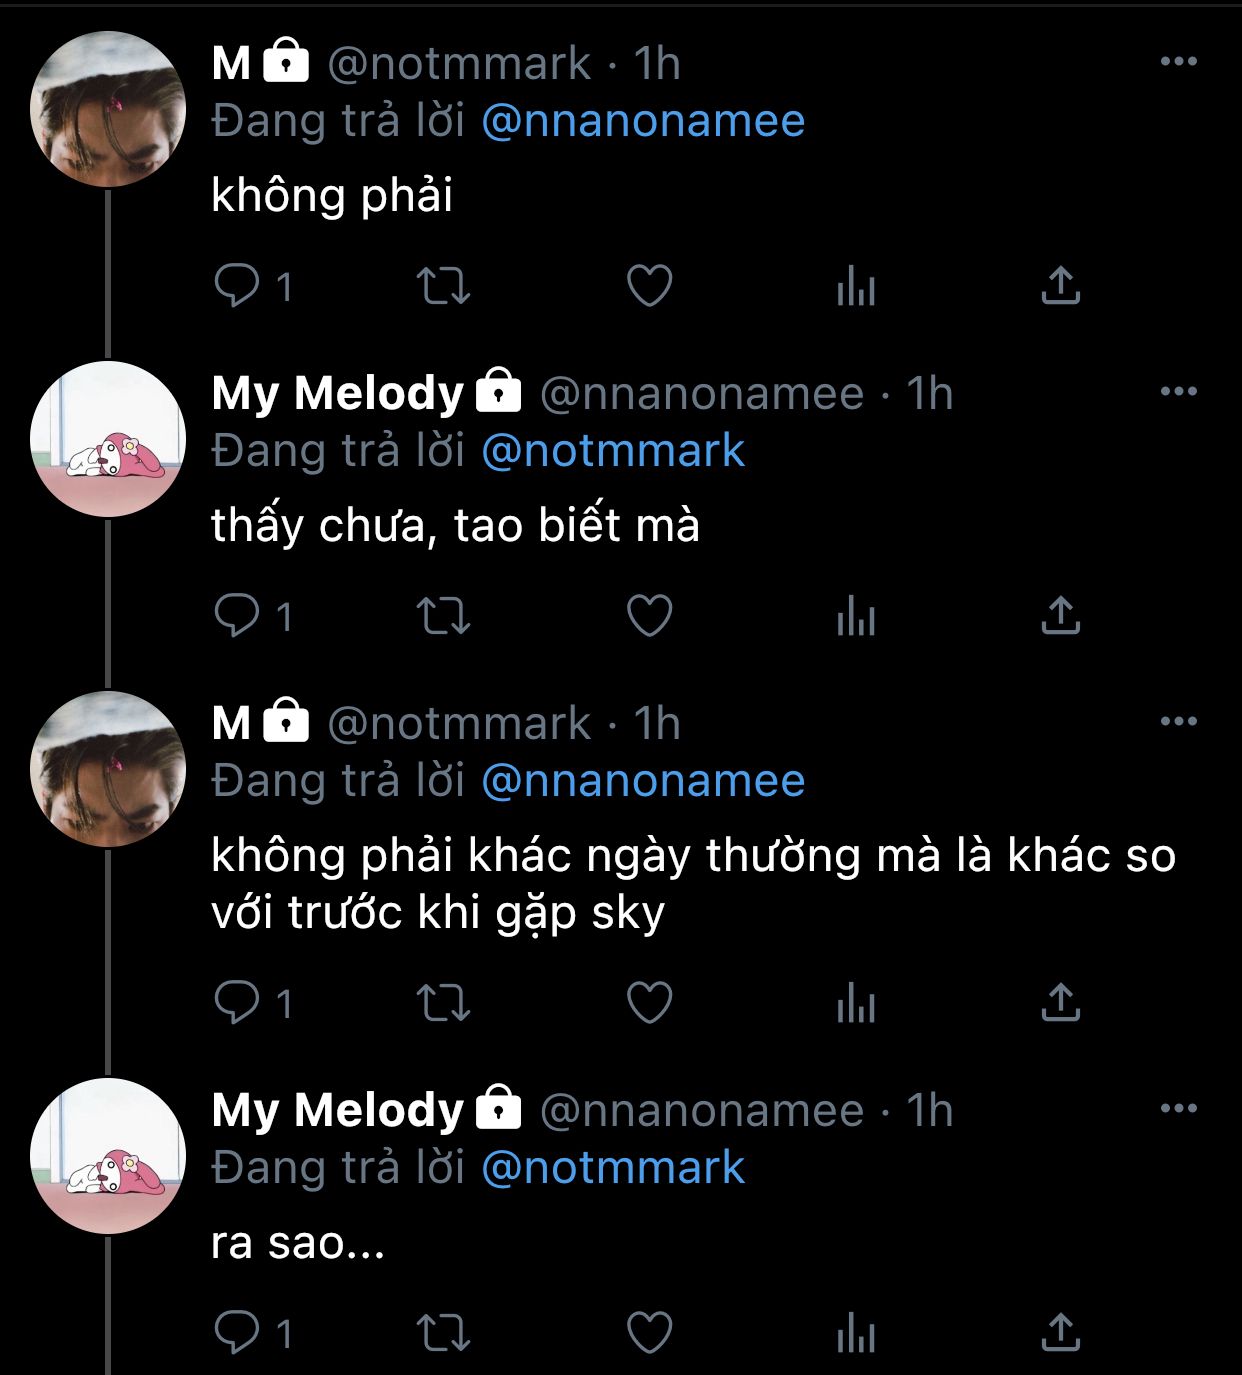1242x1375 pixels.
Task: View analytics of "thấy chưa, tao biết mà" tweet
Action: pos(855,617)
